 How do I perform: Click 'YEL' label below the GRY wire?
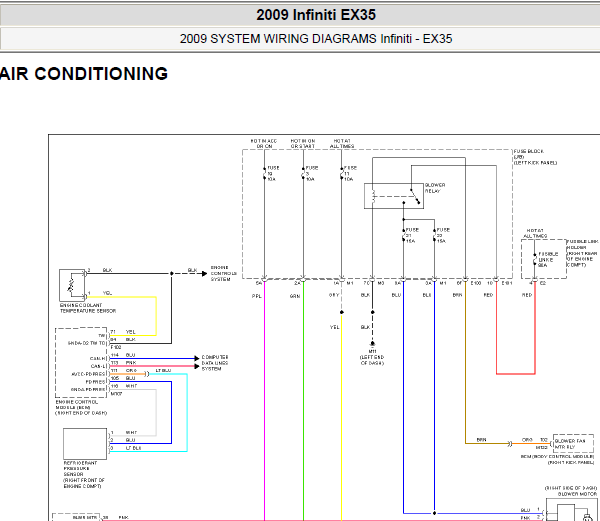[x=334, y=327]
